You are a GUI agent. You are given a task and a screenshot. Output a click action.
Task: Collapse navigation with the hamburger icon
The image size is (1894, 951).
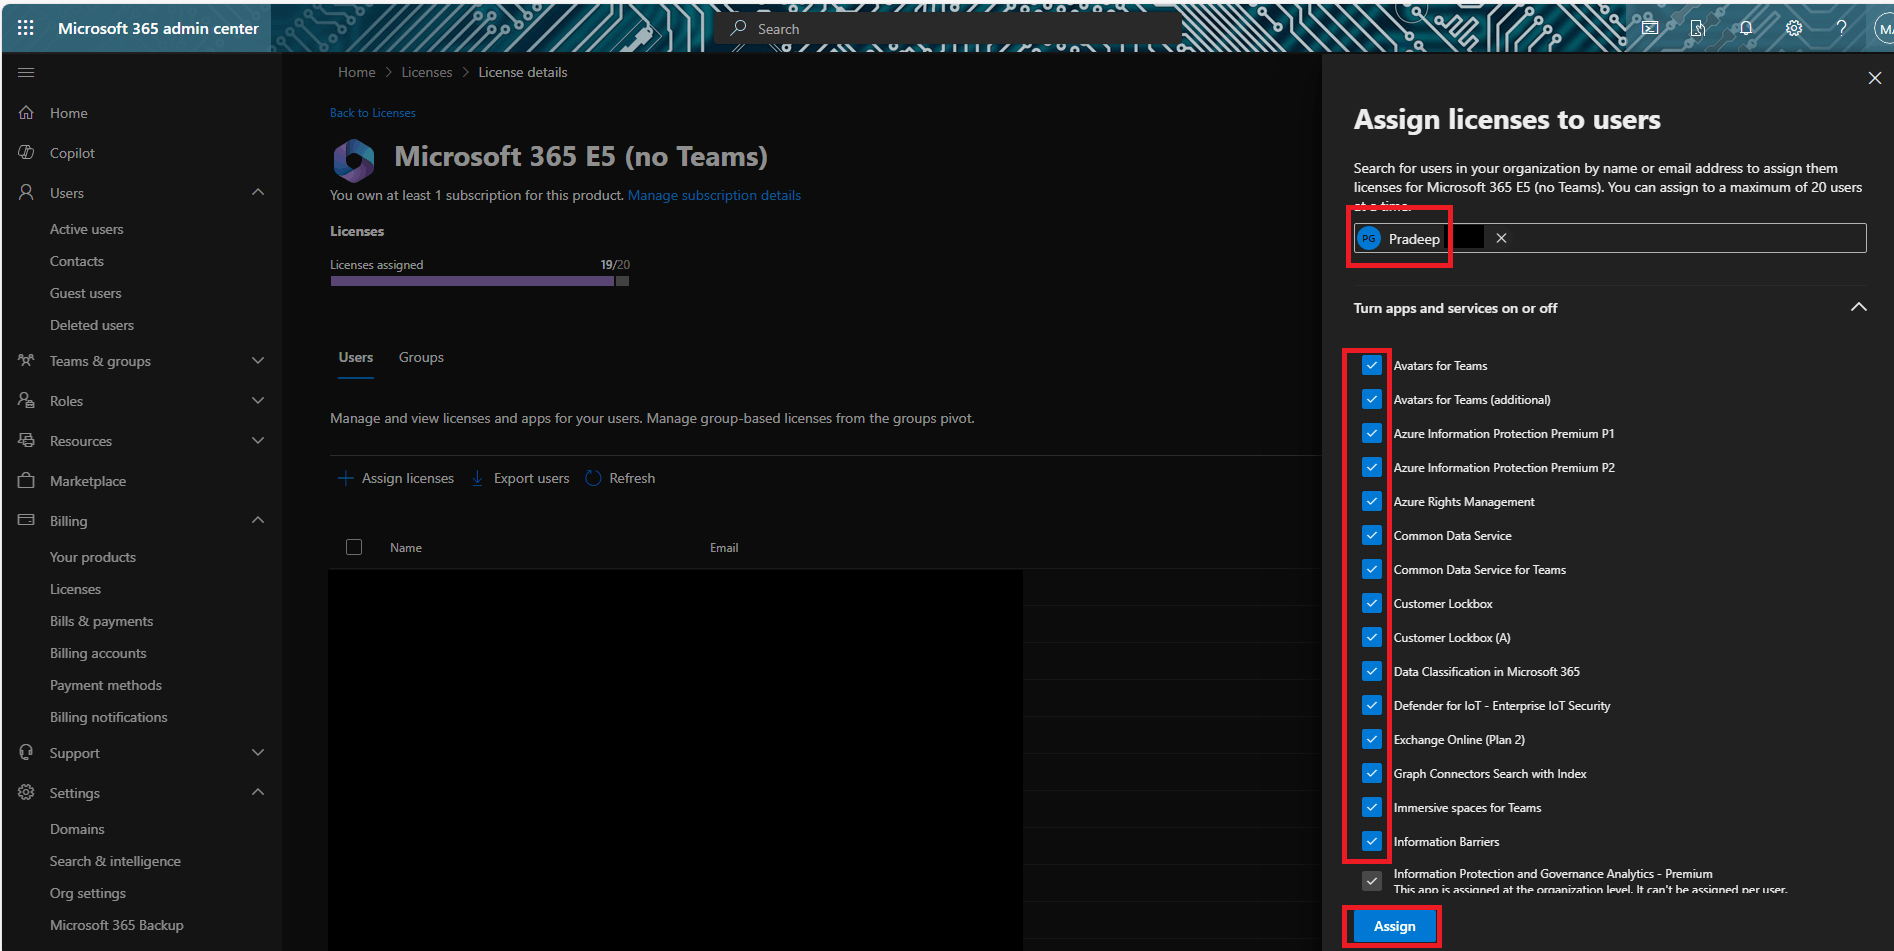tap(26, 72)
